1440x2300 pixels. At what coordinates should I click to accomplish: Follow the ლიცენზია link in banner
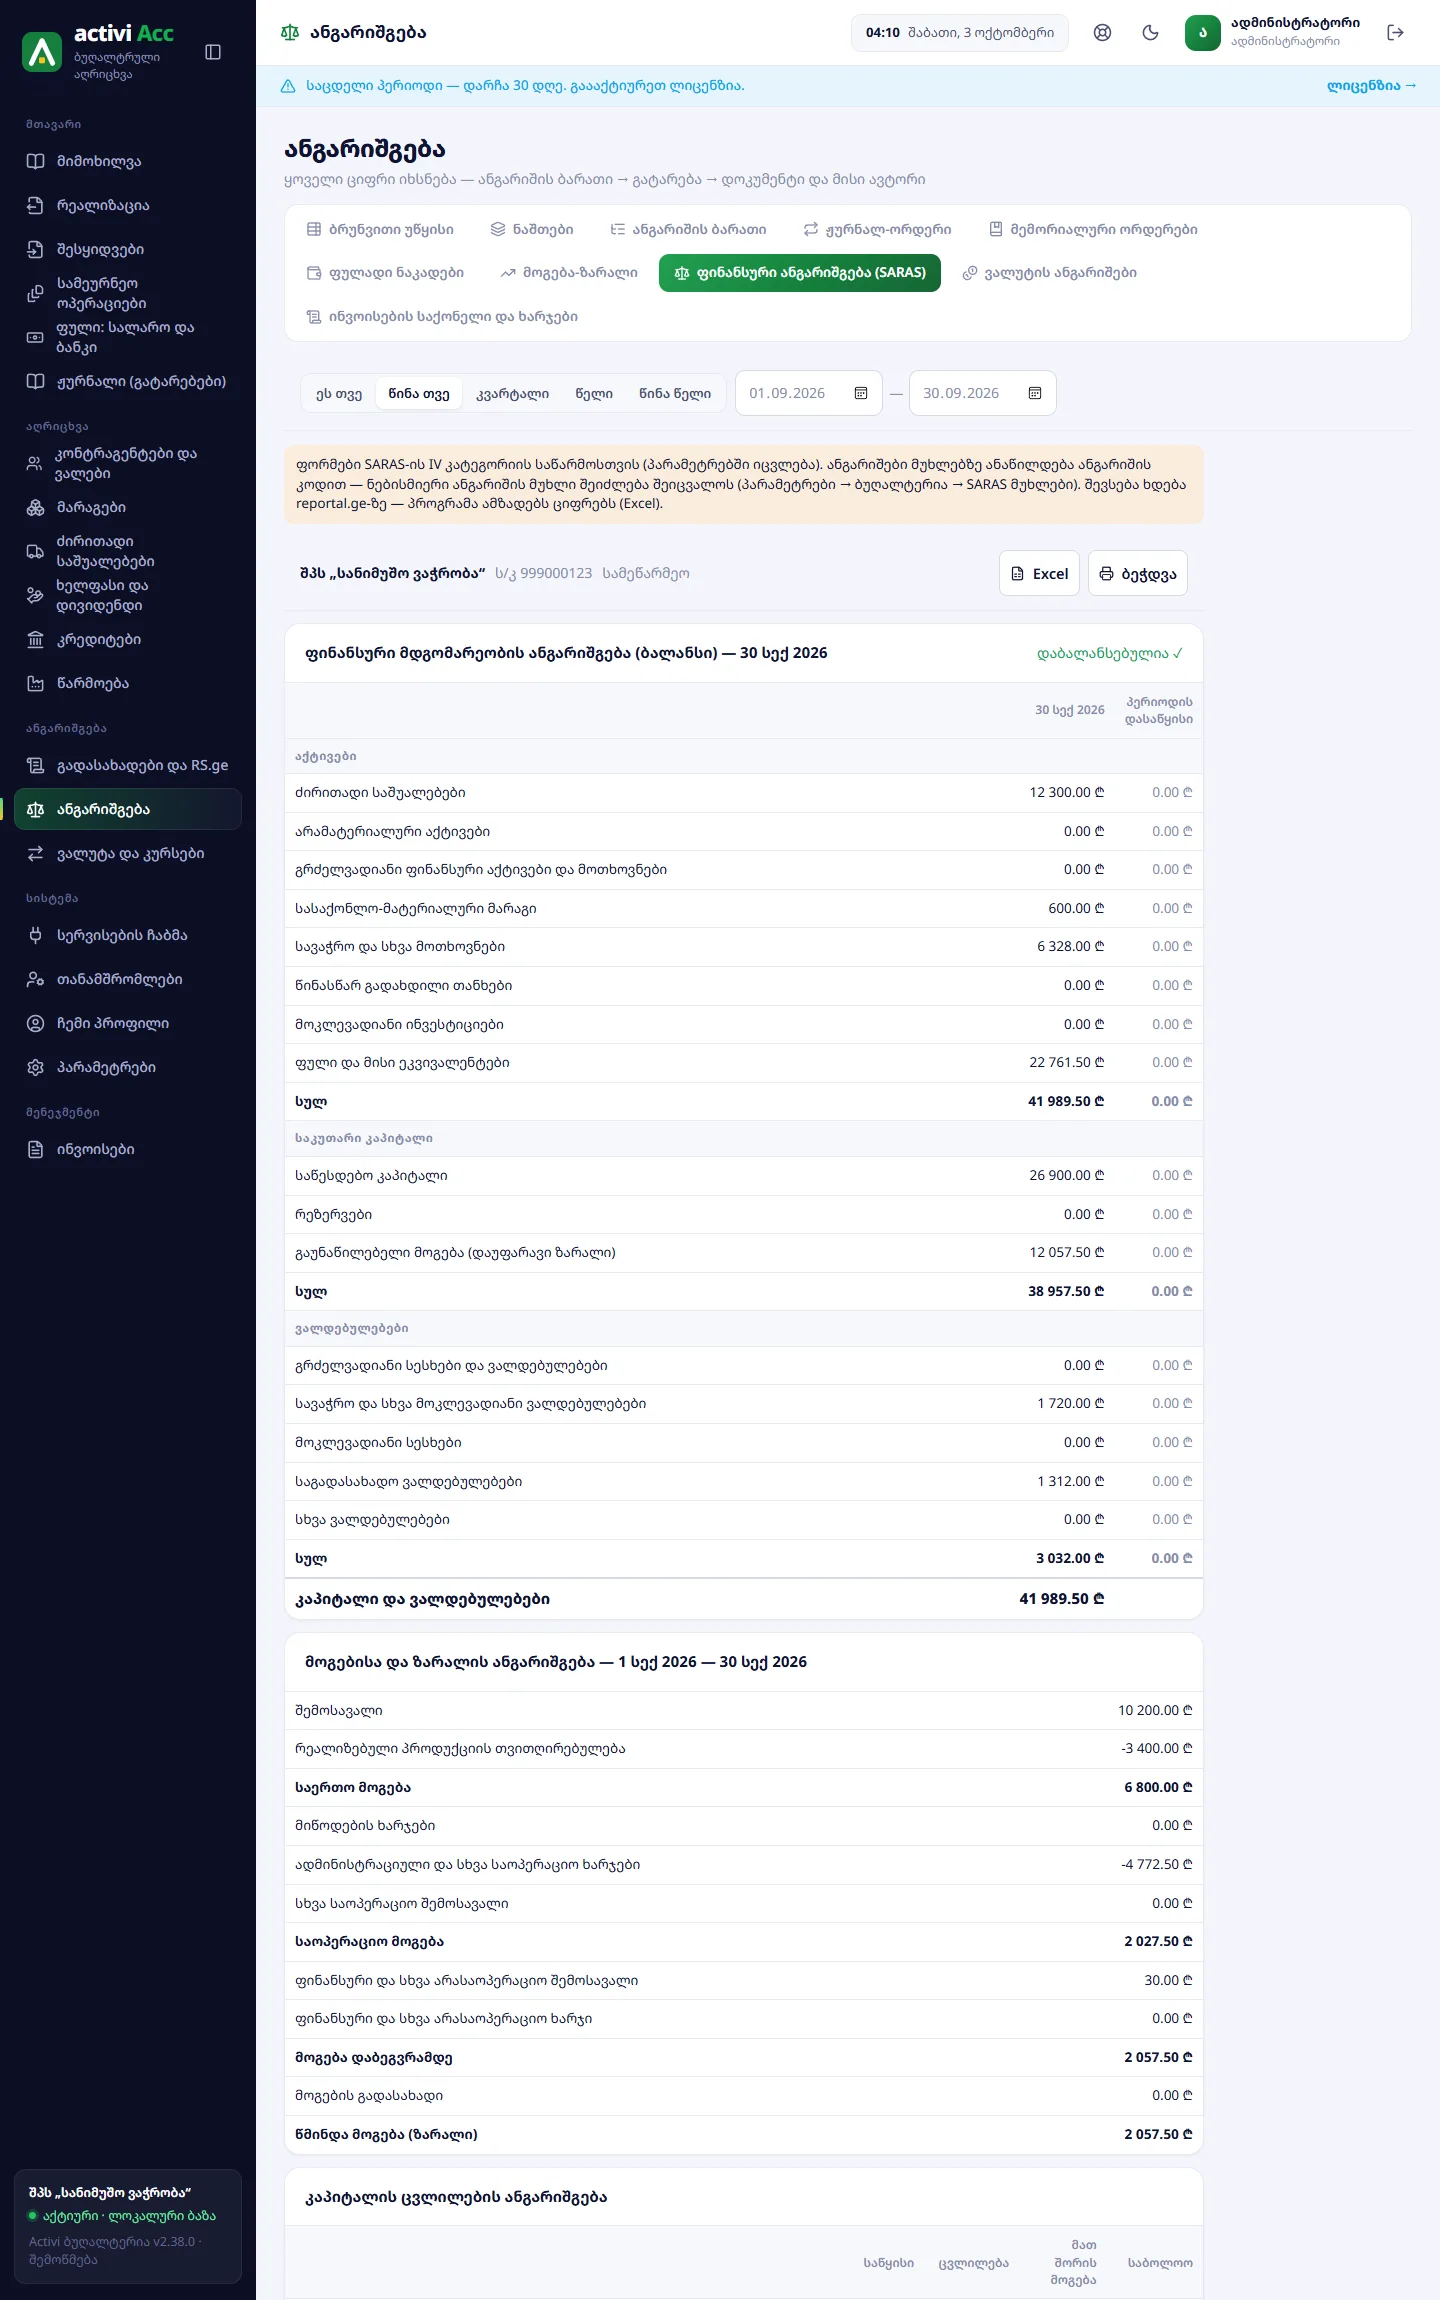1371,86
